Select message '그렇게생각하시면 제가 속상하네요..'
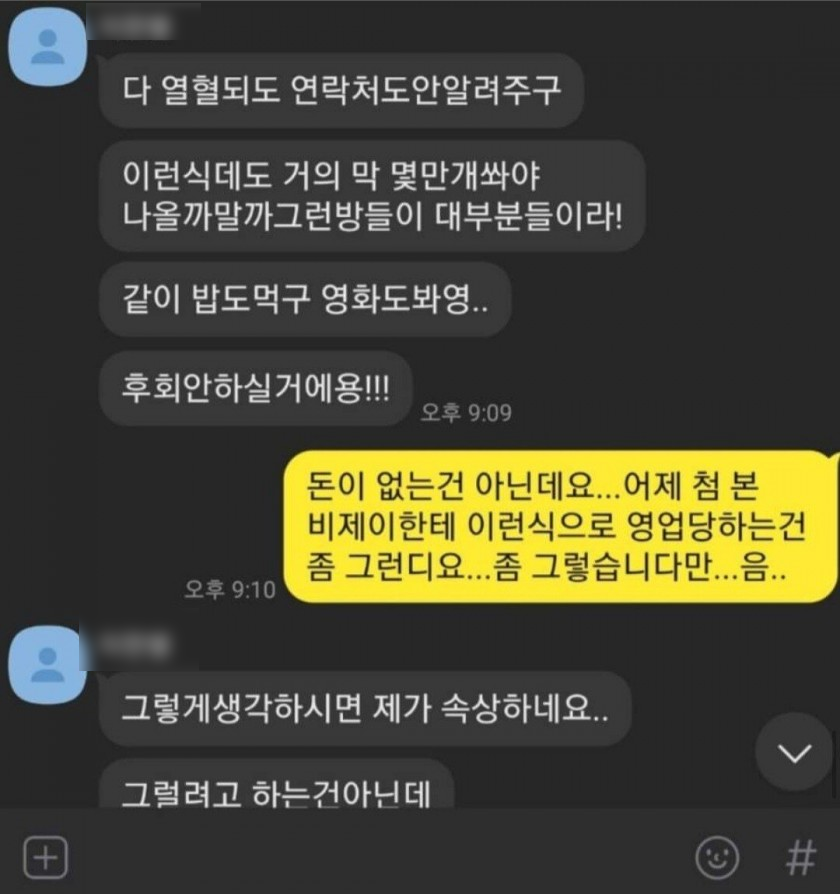Viewport: 840px width, 894px height. point(365,709)
